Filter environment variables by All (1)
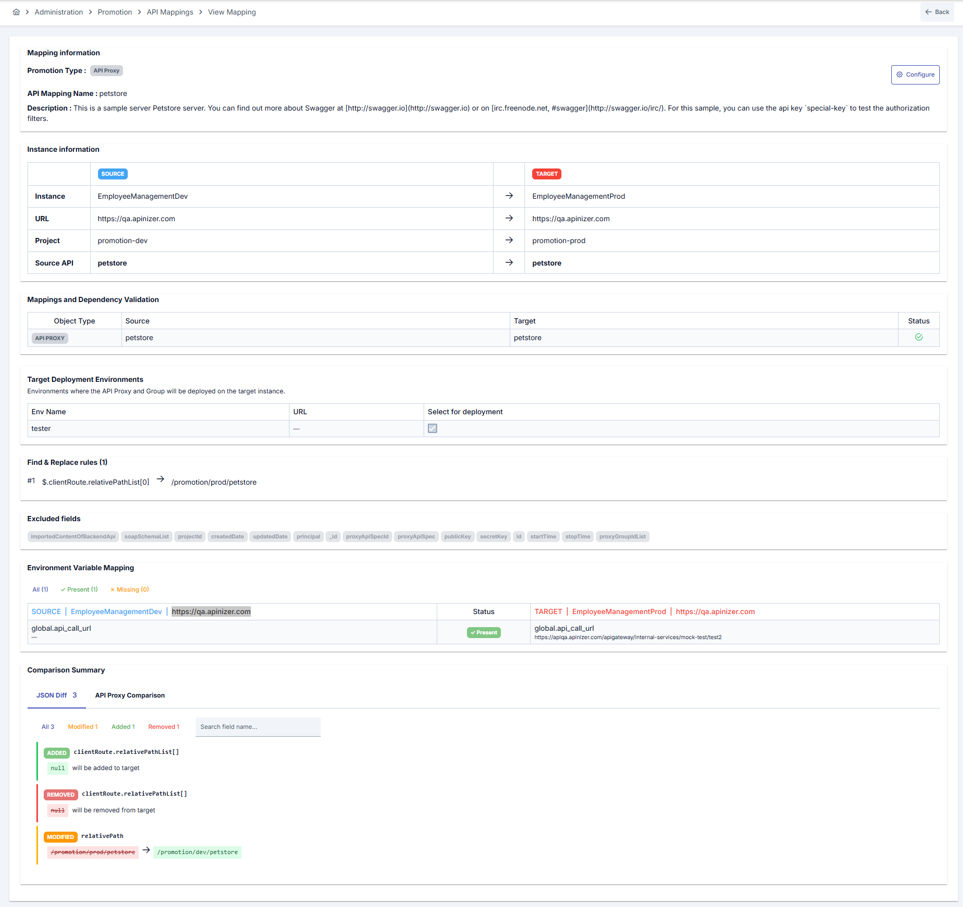The height and width of the screenshot is (907, 963). (x=40, y=590)
